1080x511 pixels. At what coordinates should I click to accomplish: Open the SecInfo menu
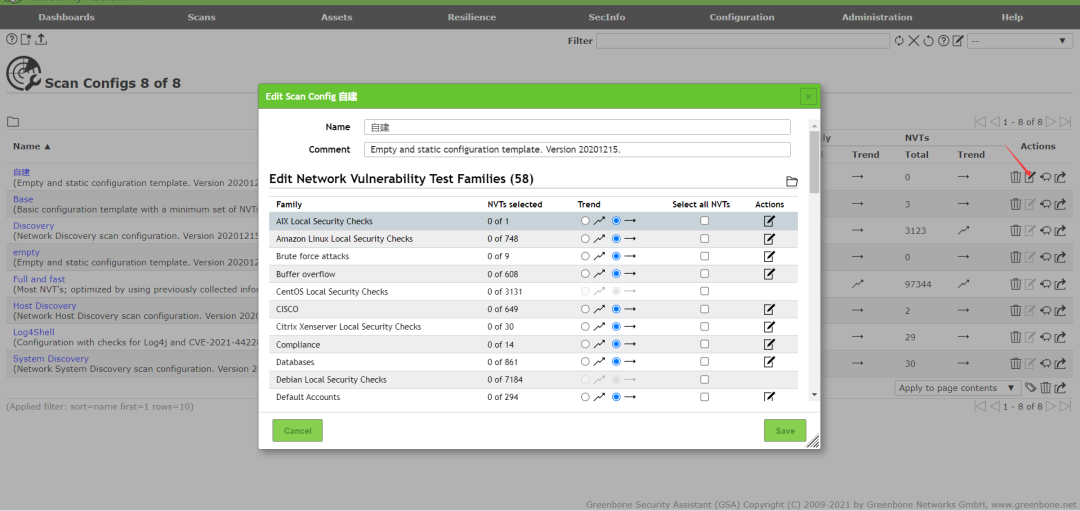(607, 17)
